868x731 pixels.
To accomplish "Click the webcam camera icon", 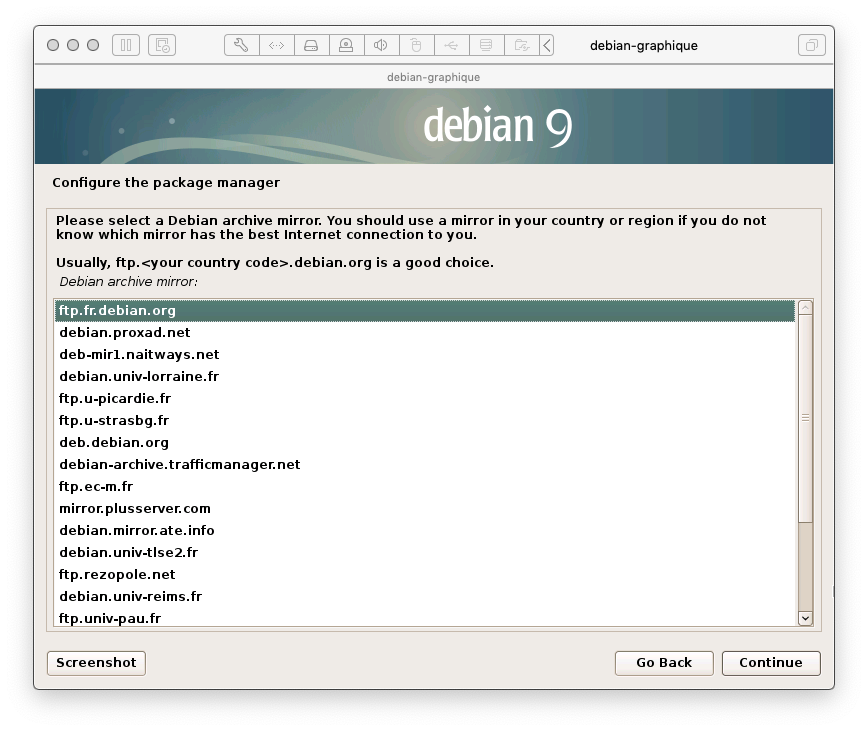I will pos(347,45).
